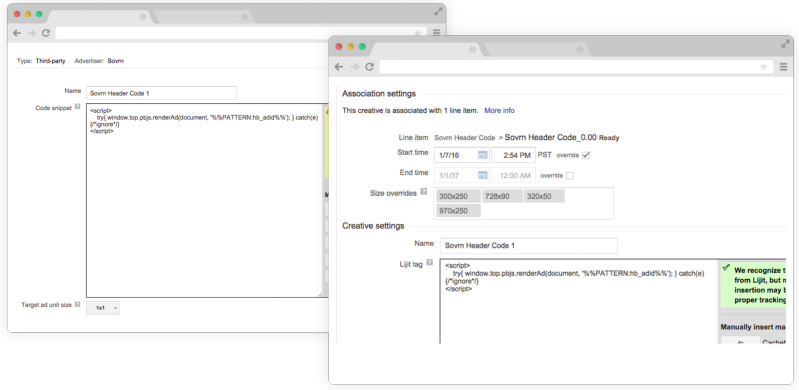Click address bar in front browser window
799x390 pixels.
pyautogui.click(x=576, y=67)
